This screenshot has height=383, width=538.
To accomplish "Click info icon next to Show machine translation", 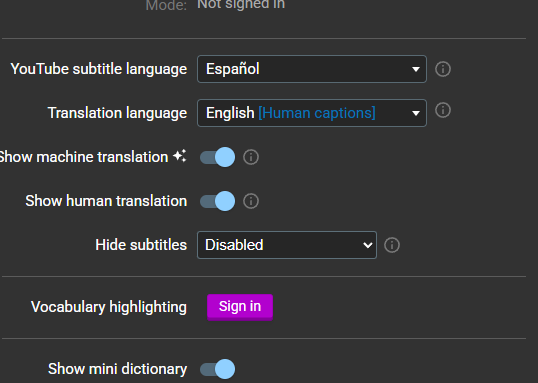I will click(251, 157).
